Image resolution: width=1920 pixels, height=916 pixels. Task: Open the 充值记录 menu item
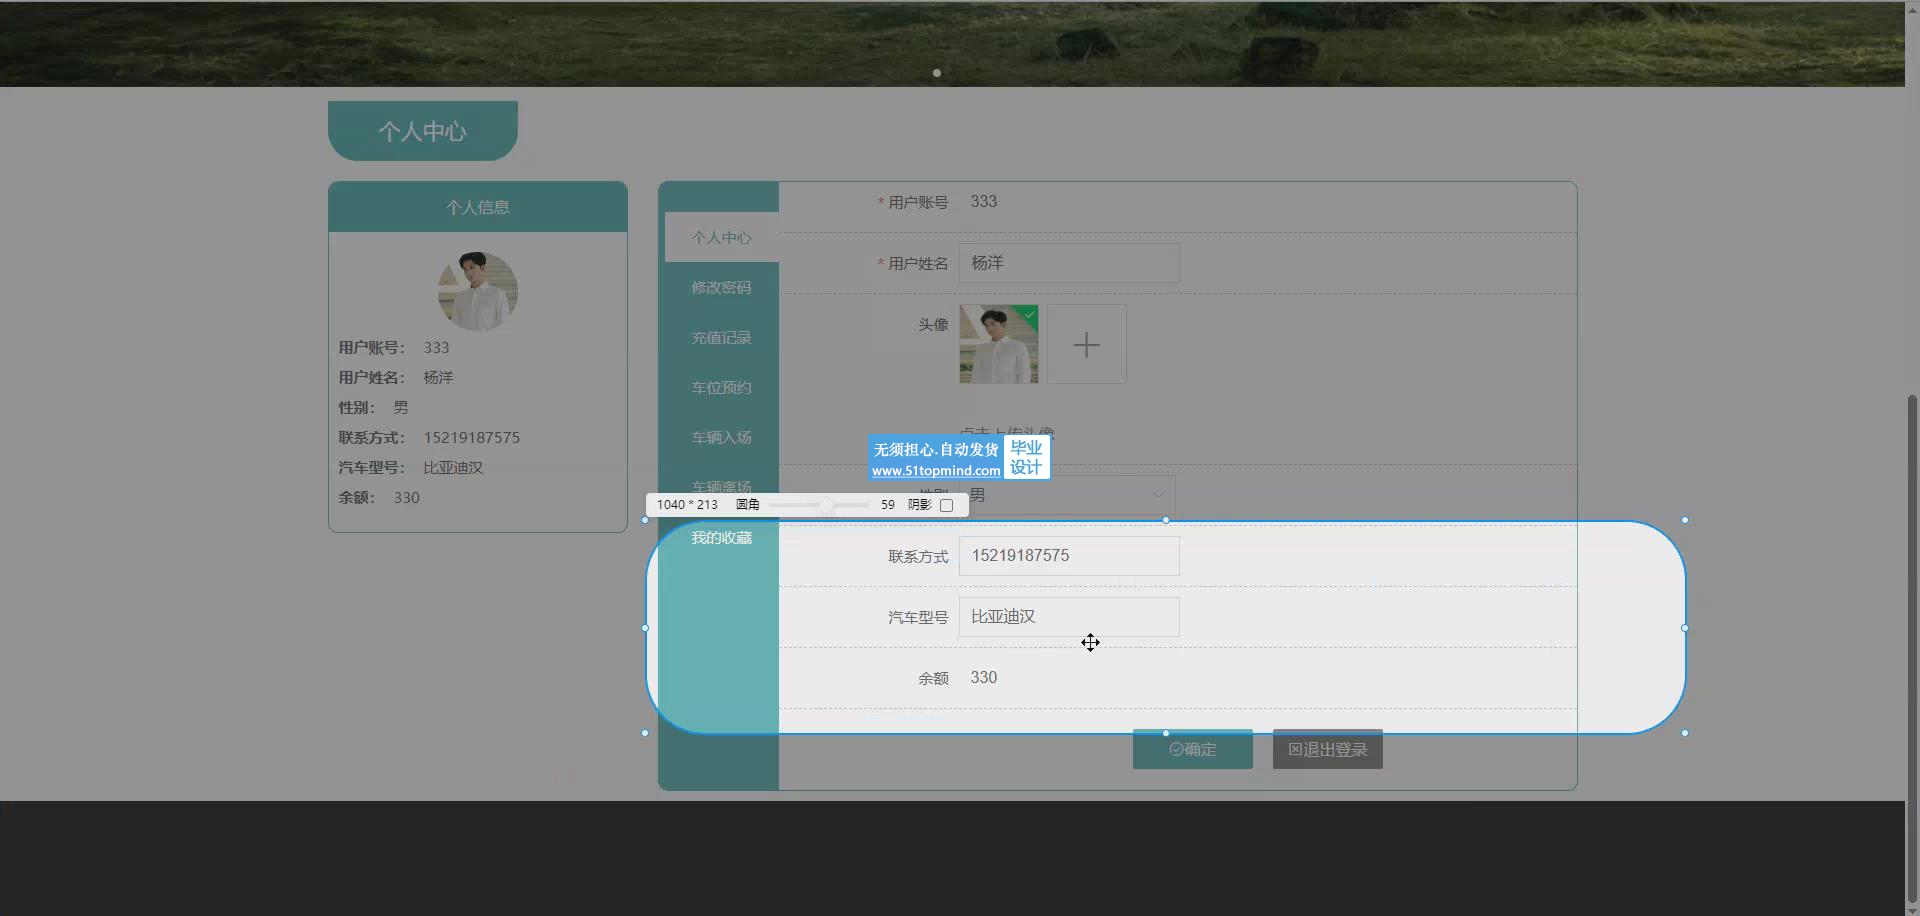(x=721, y=338)
